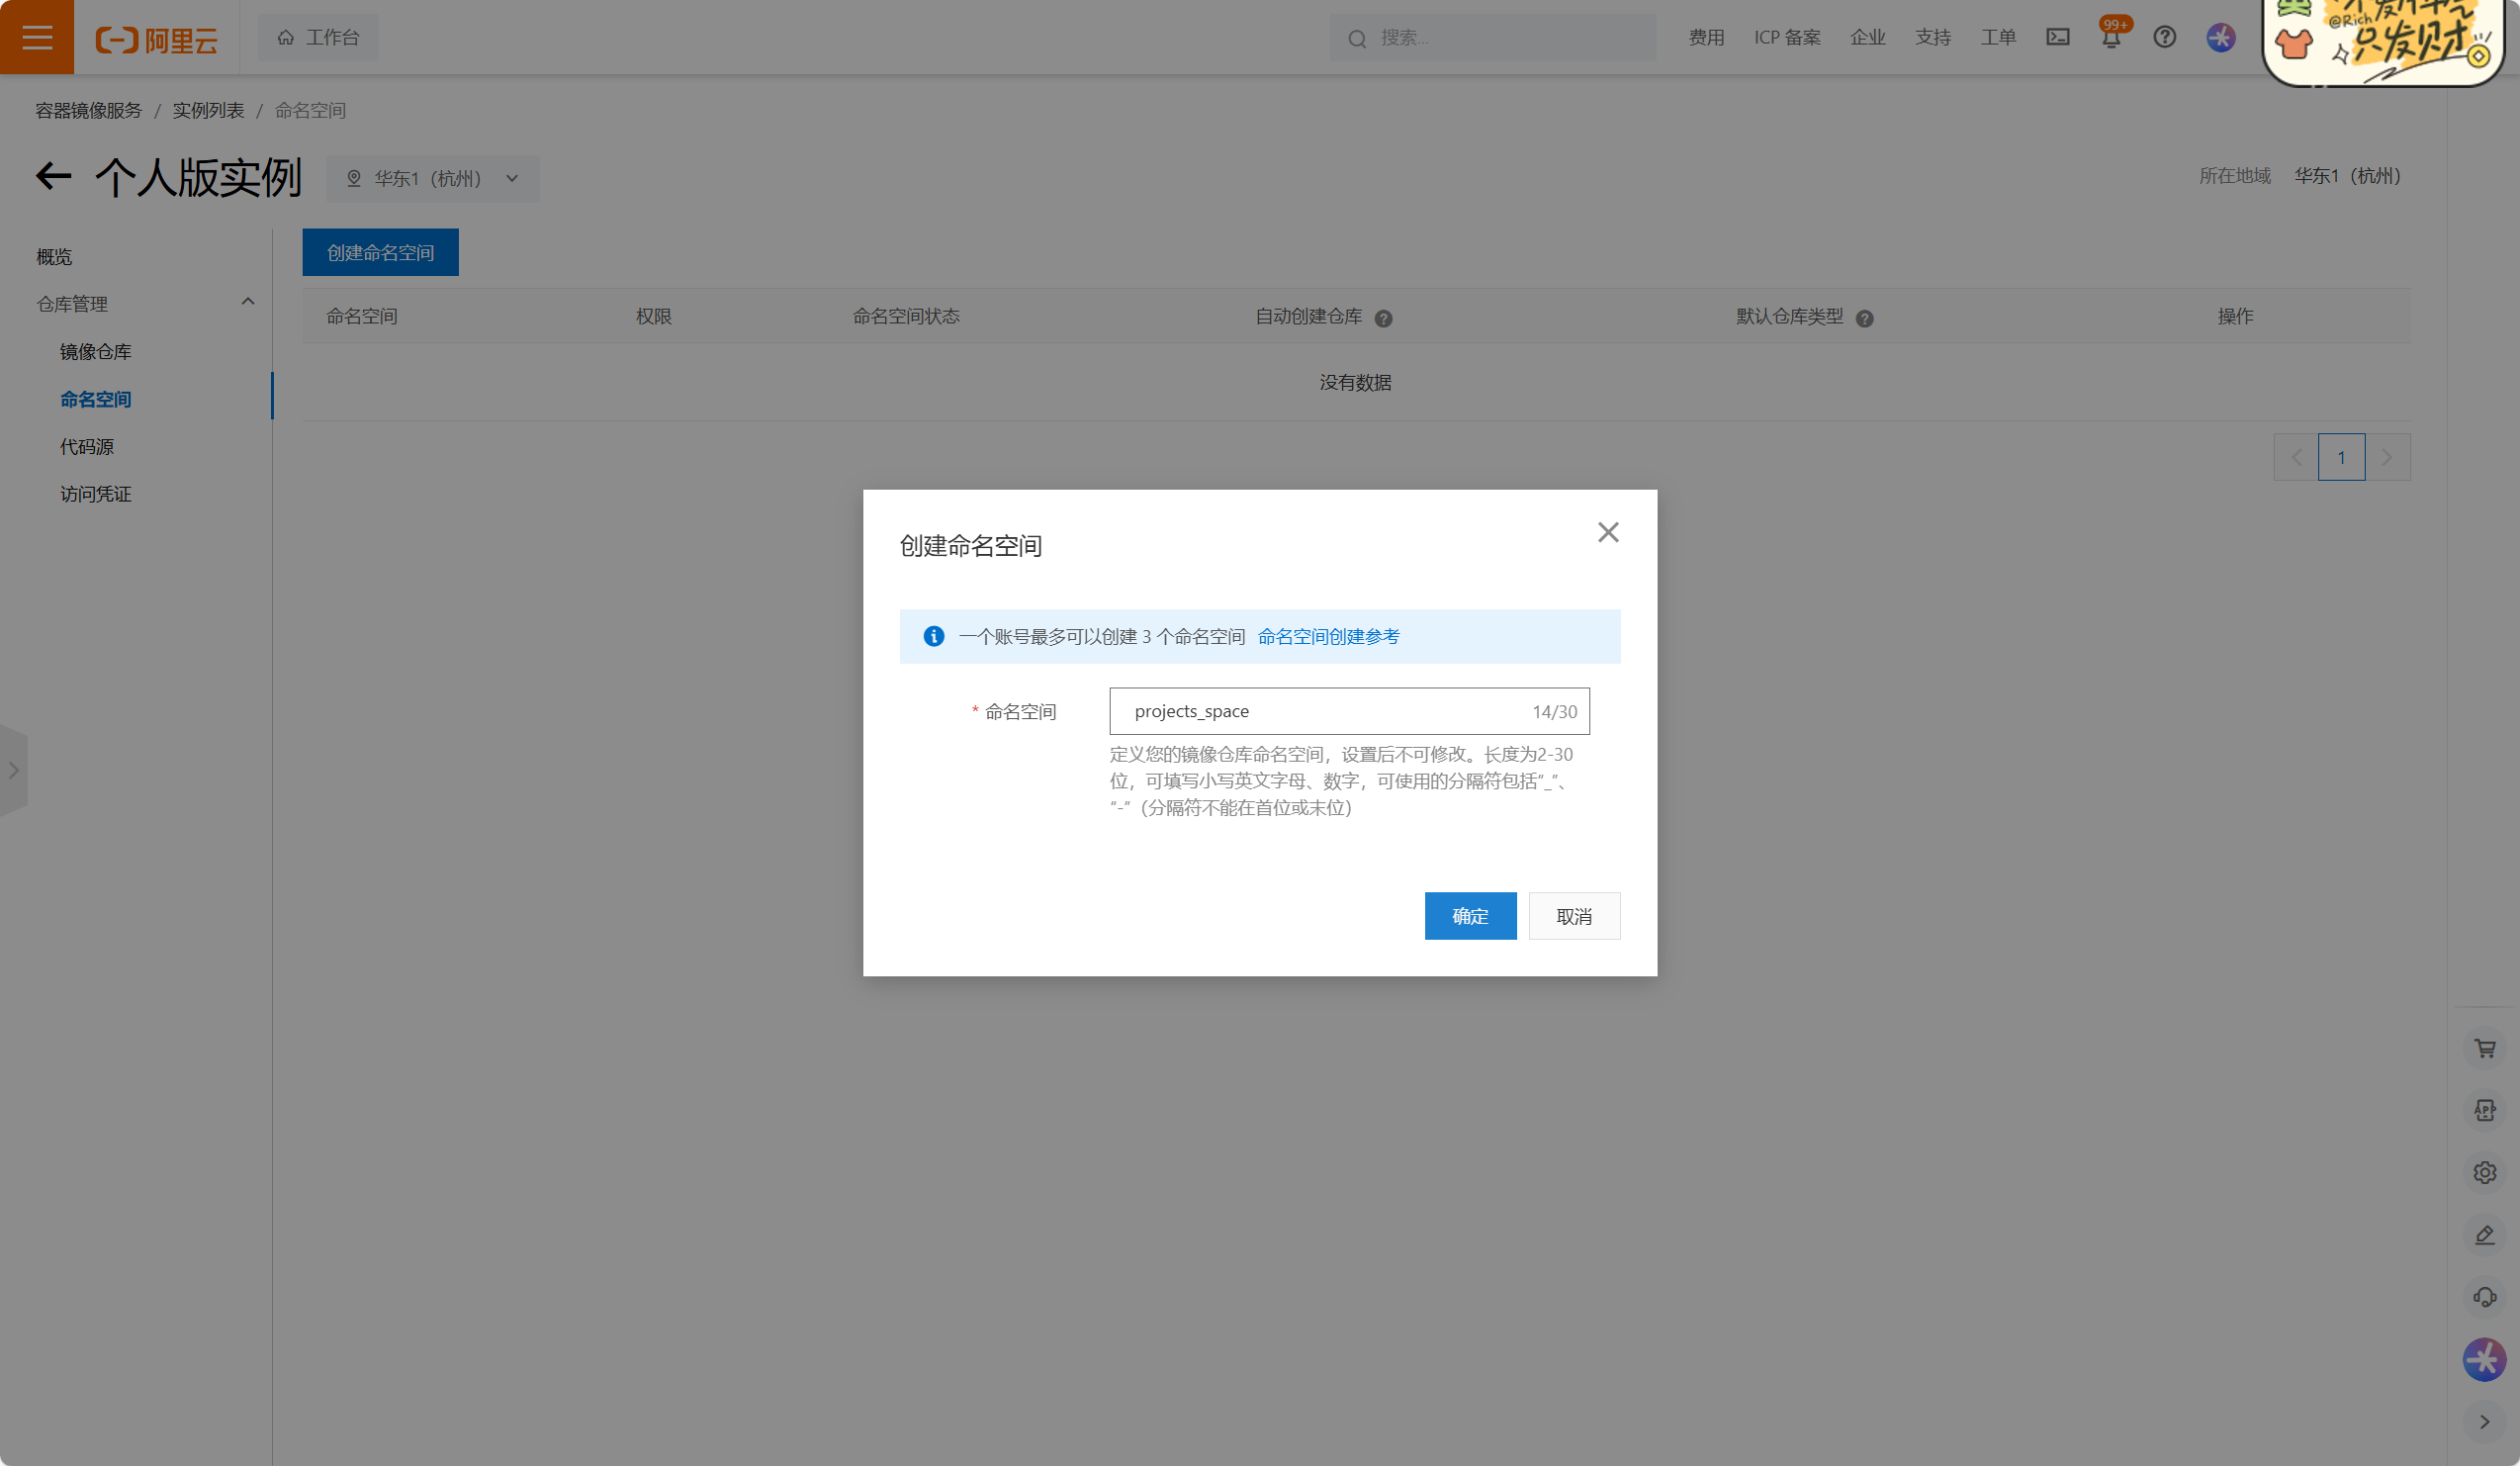This screenshot has height=1466, width=2520.
Task: Open the 命名空间创建参考 link
Action: [x=1328, y=636]
